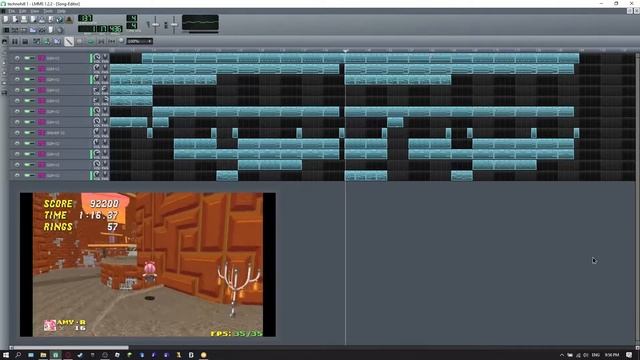Open fourth track's gear operations menu

(x=17, y=90)
